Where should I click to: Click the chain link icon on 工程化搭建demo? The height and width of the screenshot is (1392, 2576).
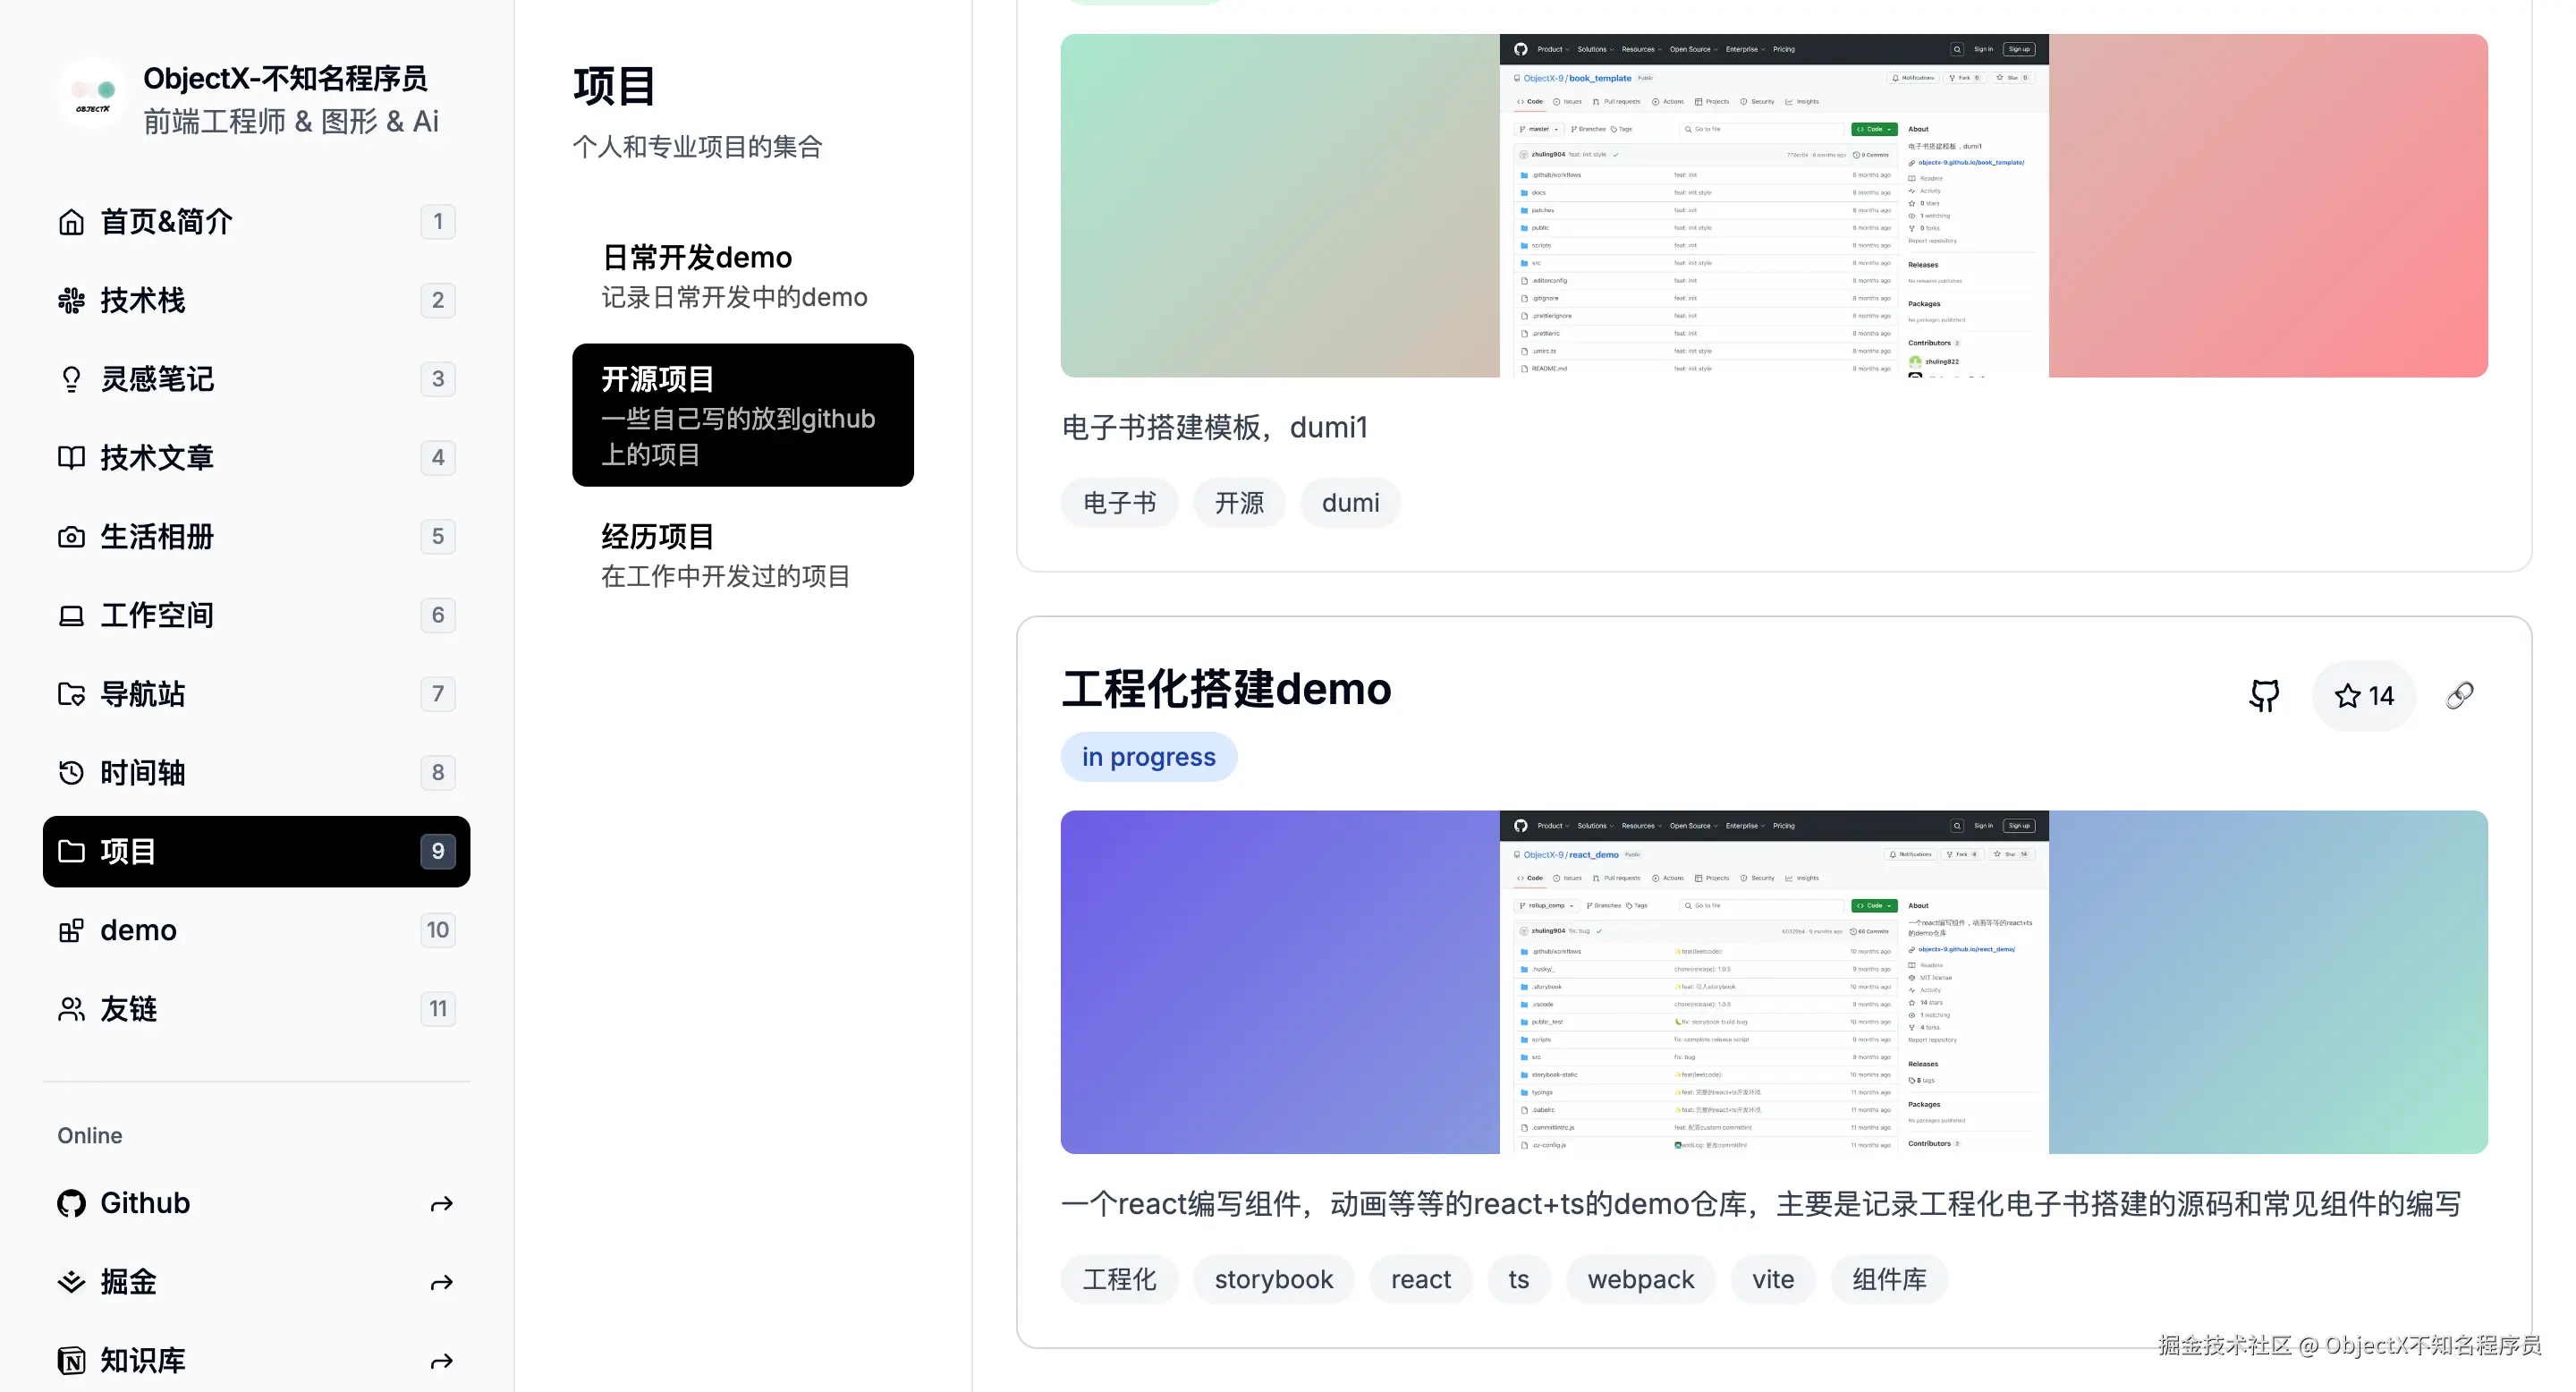coord(2459,695)
